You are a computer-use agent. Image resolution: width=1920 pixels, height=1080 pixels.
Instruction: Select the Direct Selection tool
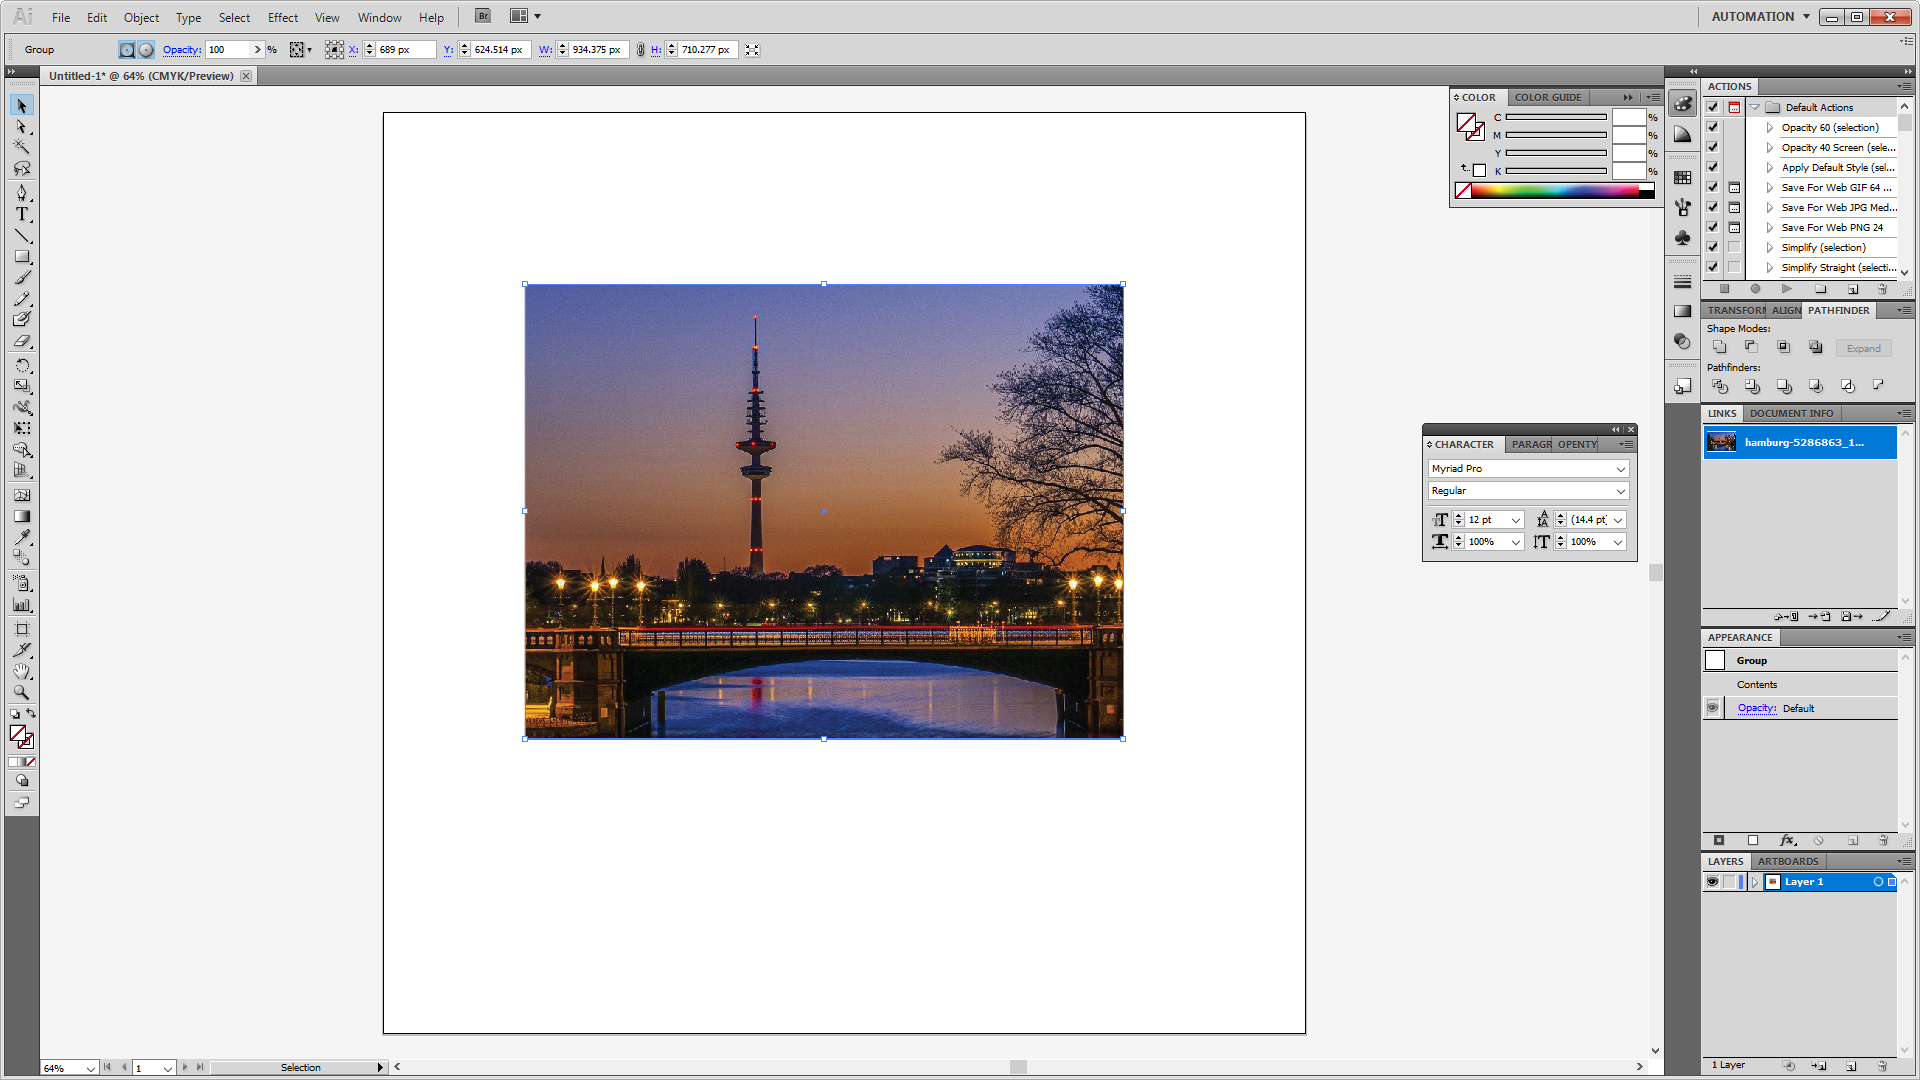click(22, 127)
